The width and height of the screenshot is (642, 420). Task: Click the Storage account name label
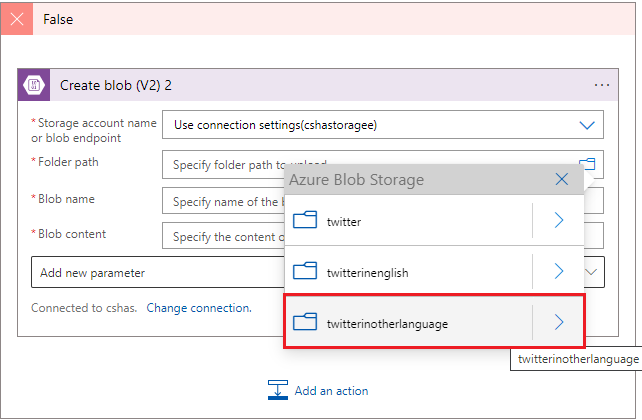(x=94, y=130)
